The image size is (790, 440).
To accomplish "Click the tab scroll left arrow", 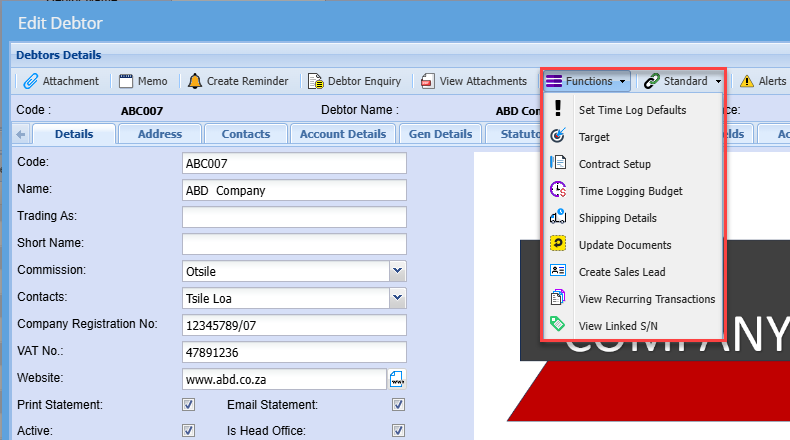I will 21,135.
